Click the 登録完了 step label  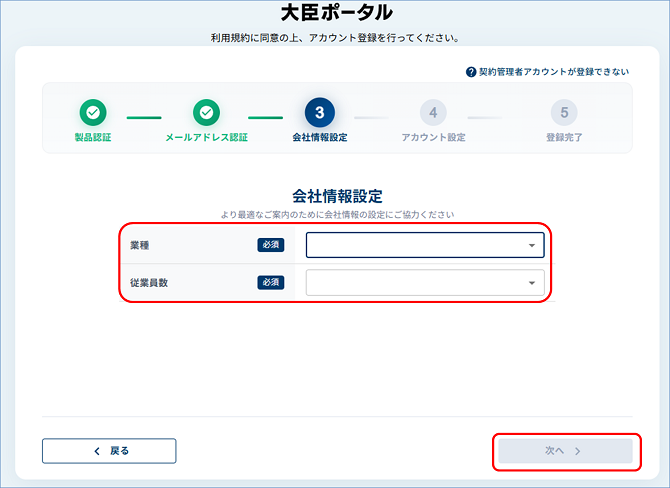coord(564,137)
